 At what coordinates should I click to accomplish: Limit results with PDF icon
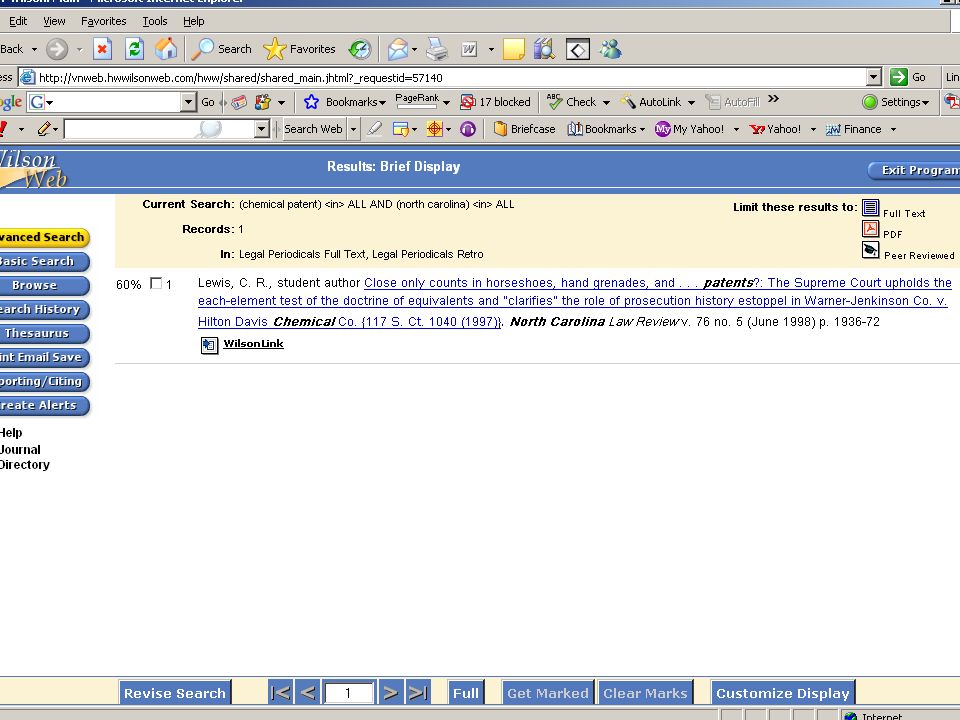pos(870,229)
